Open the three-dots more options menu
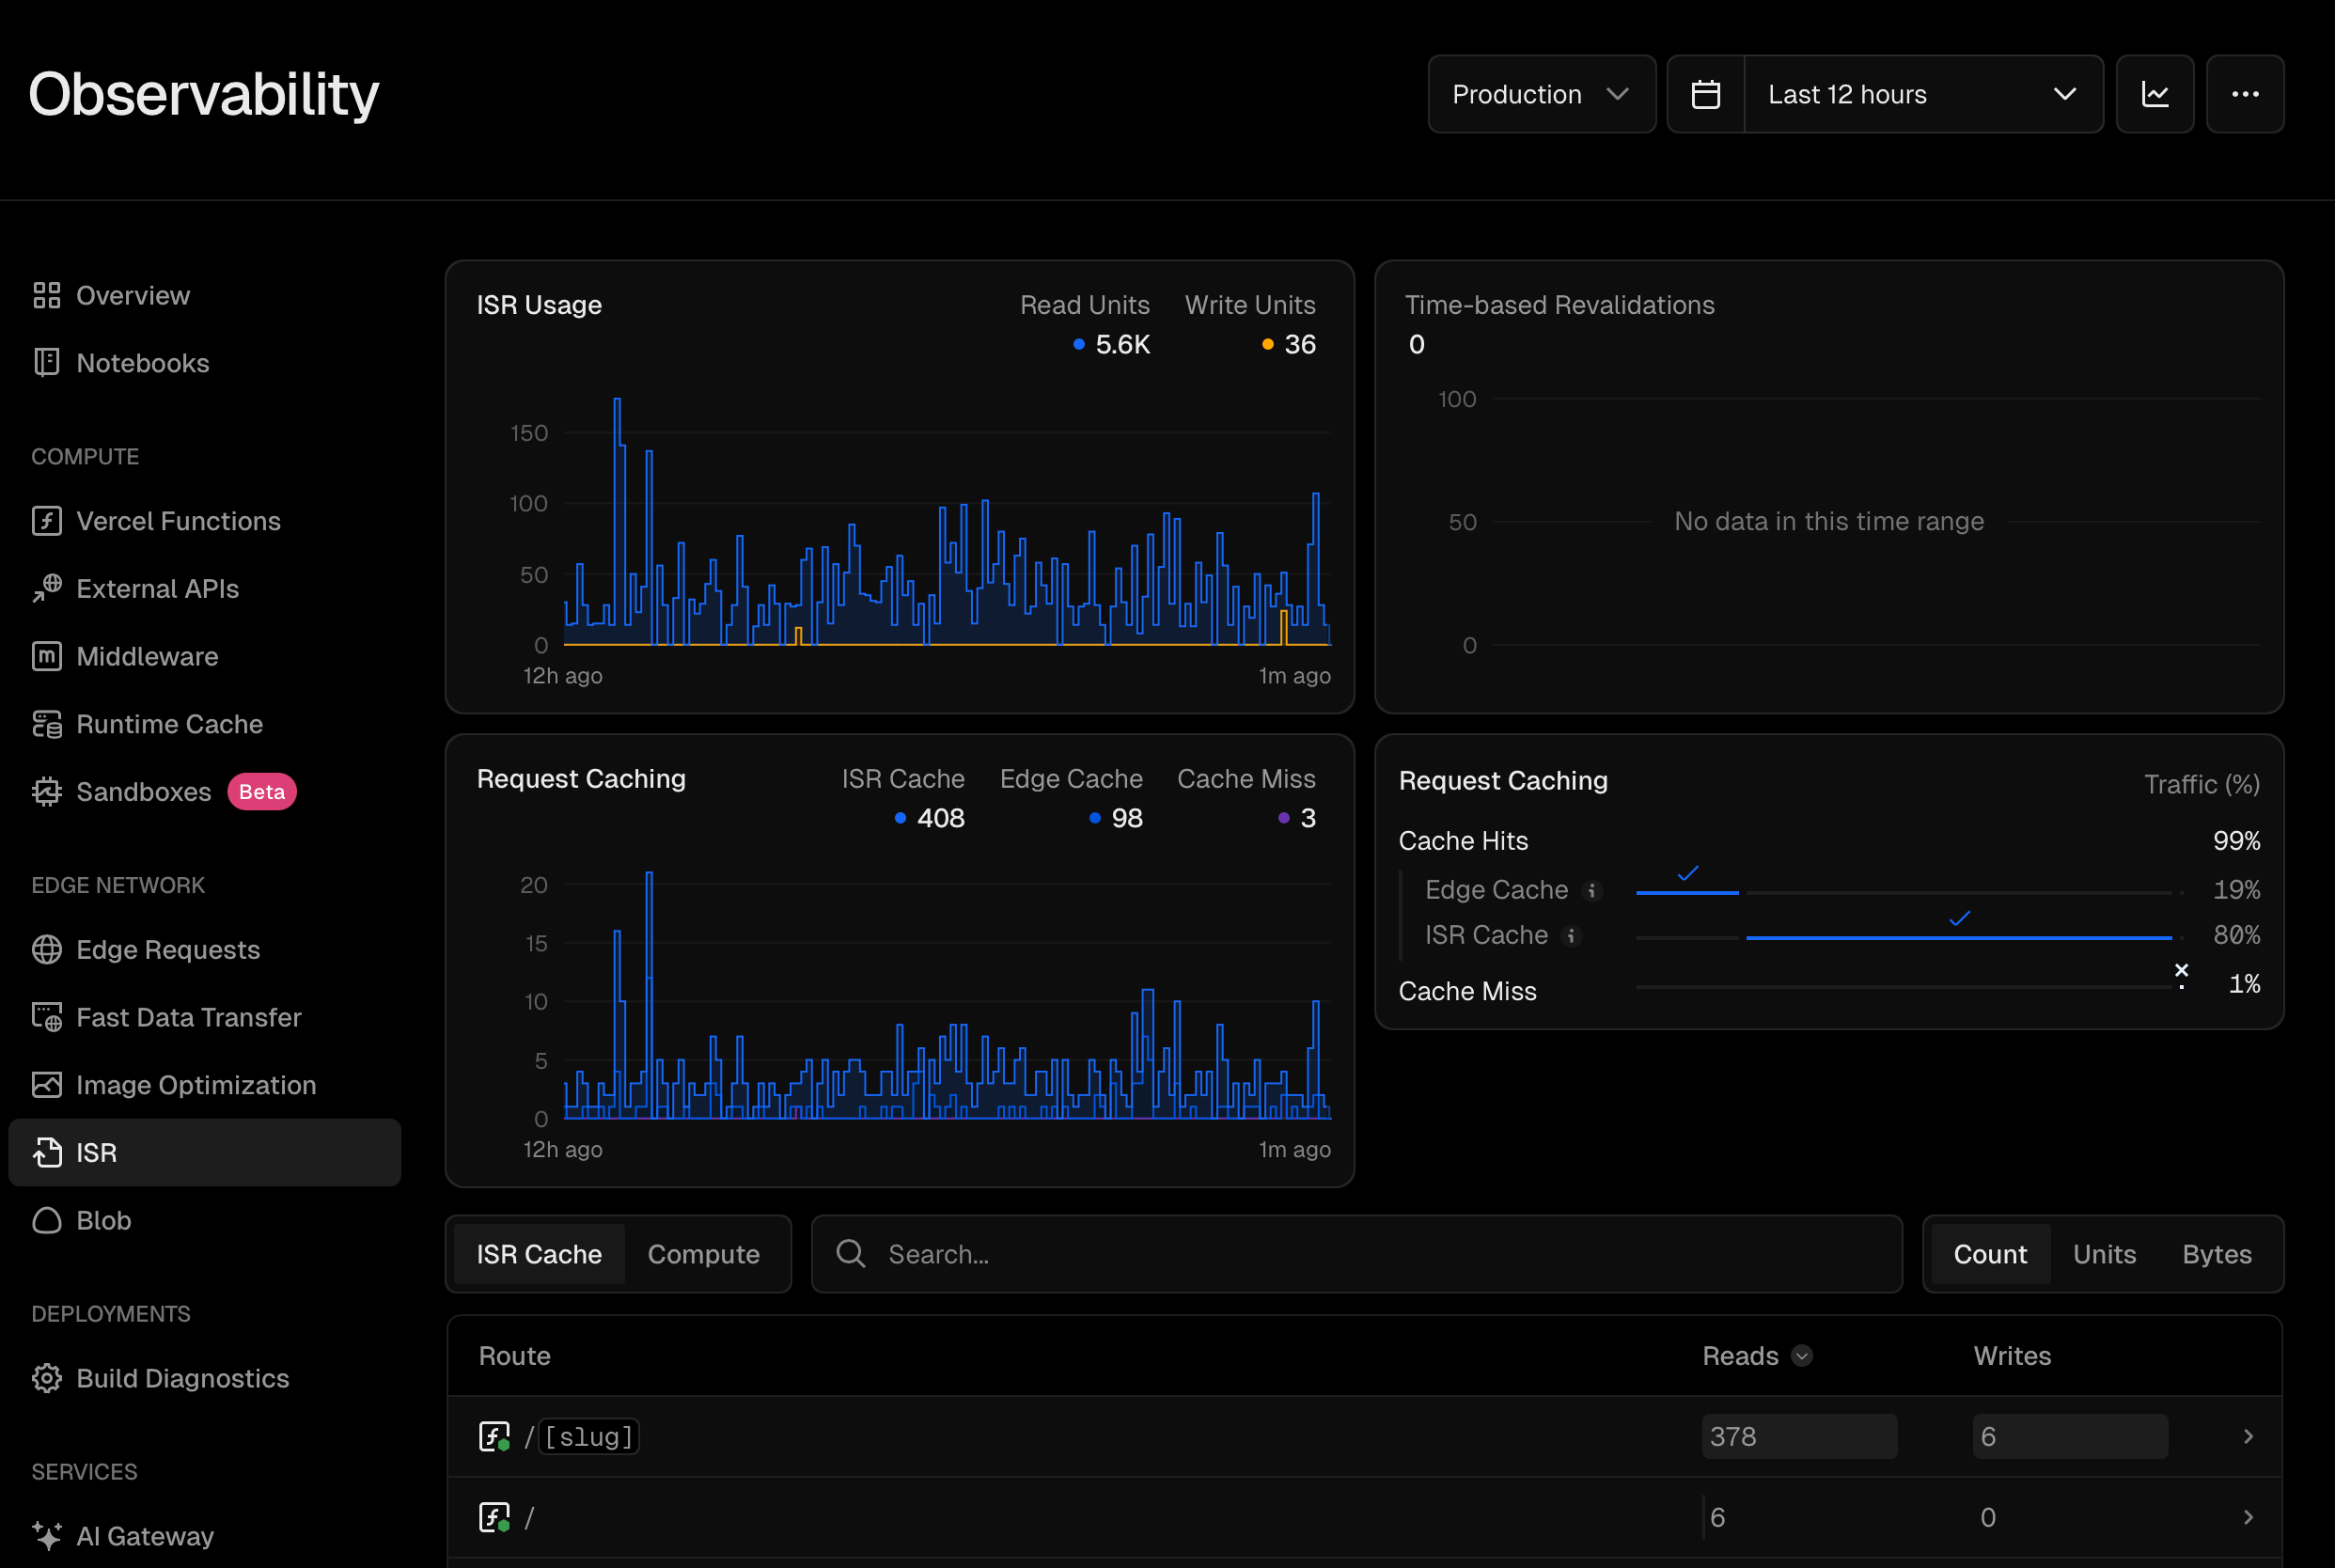 tap(2244, 94)
